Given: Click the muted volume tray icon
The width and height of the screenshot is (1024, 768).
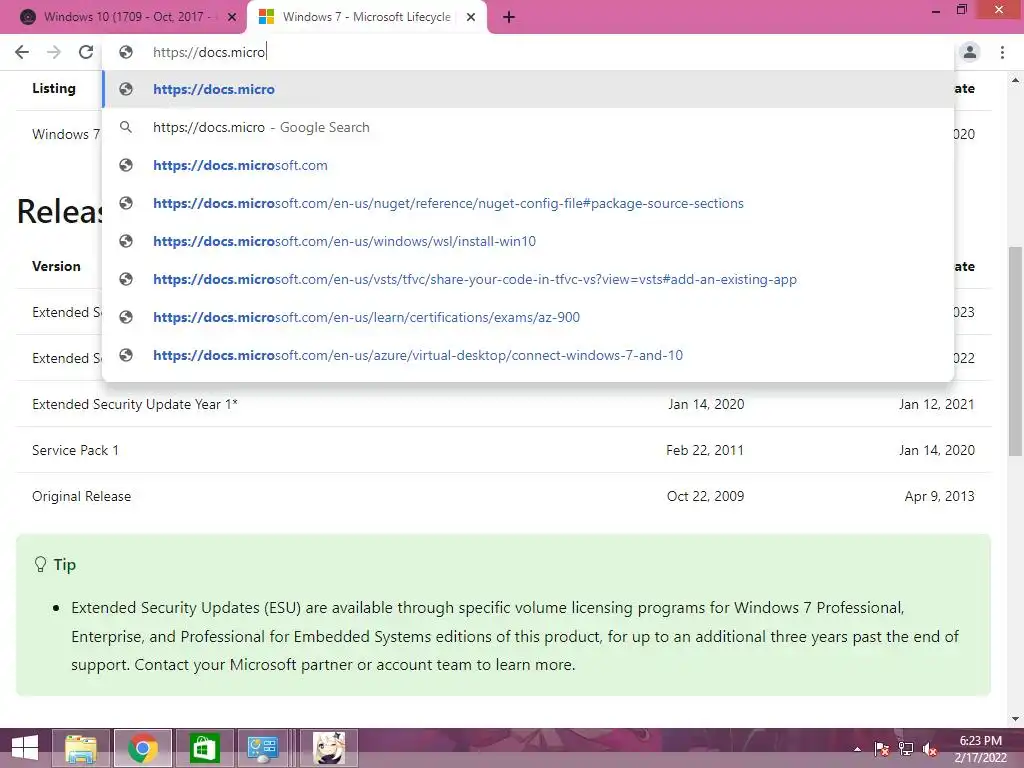Looking at the screenshot, I should click(x=930, y=749).
